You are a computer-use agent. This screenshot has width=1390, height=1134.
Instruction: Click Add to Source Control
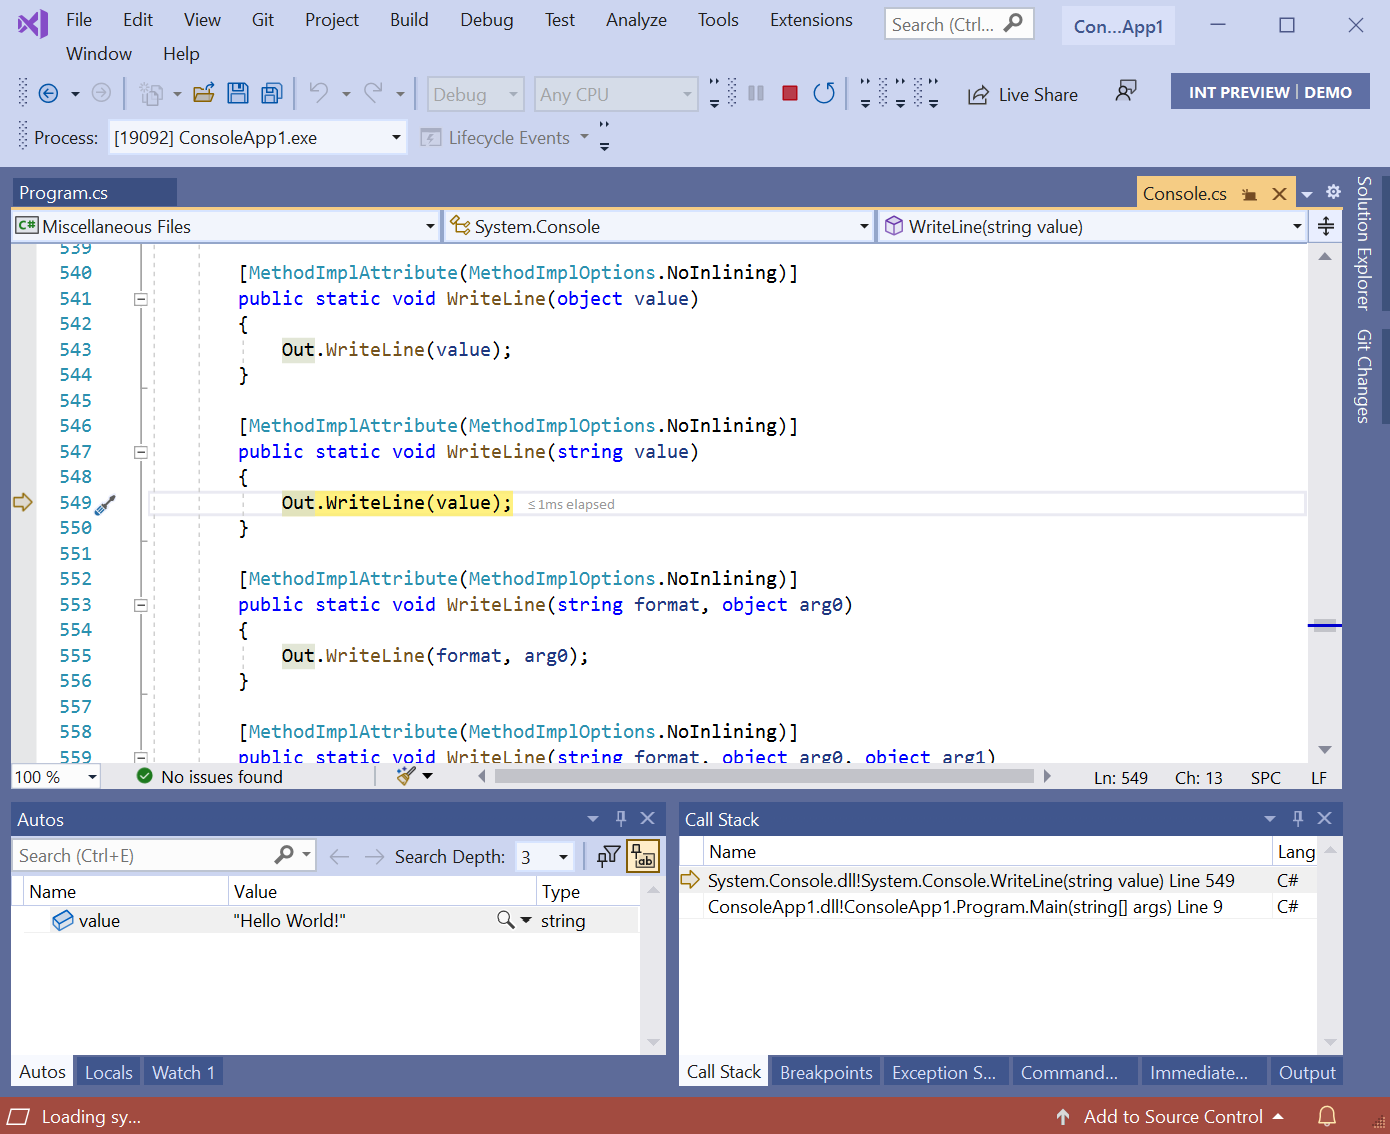(x=1169, y=1116)
